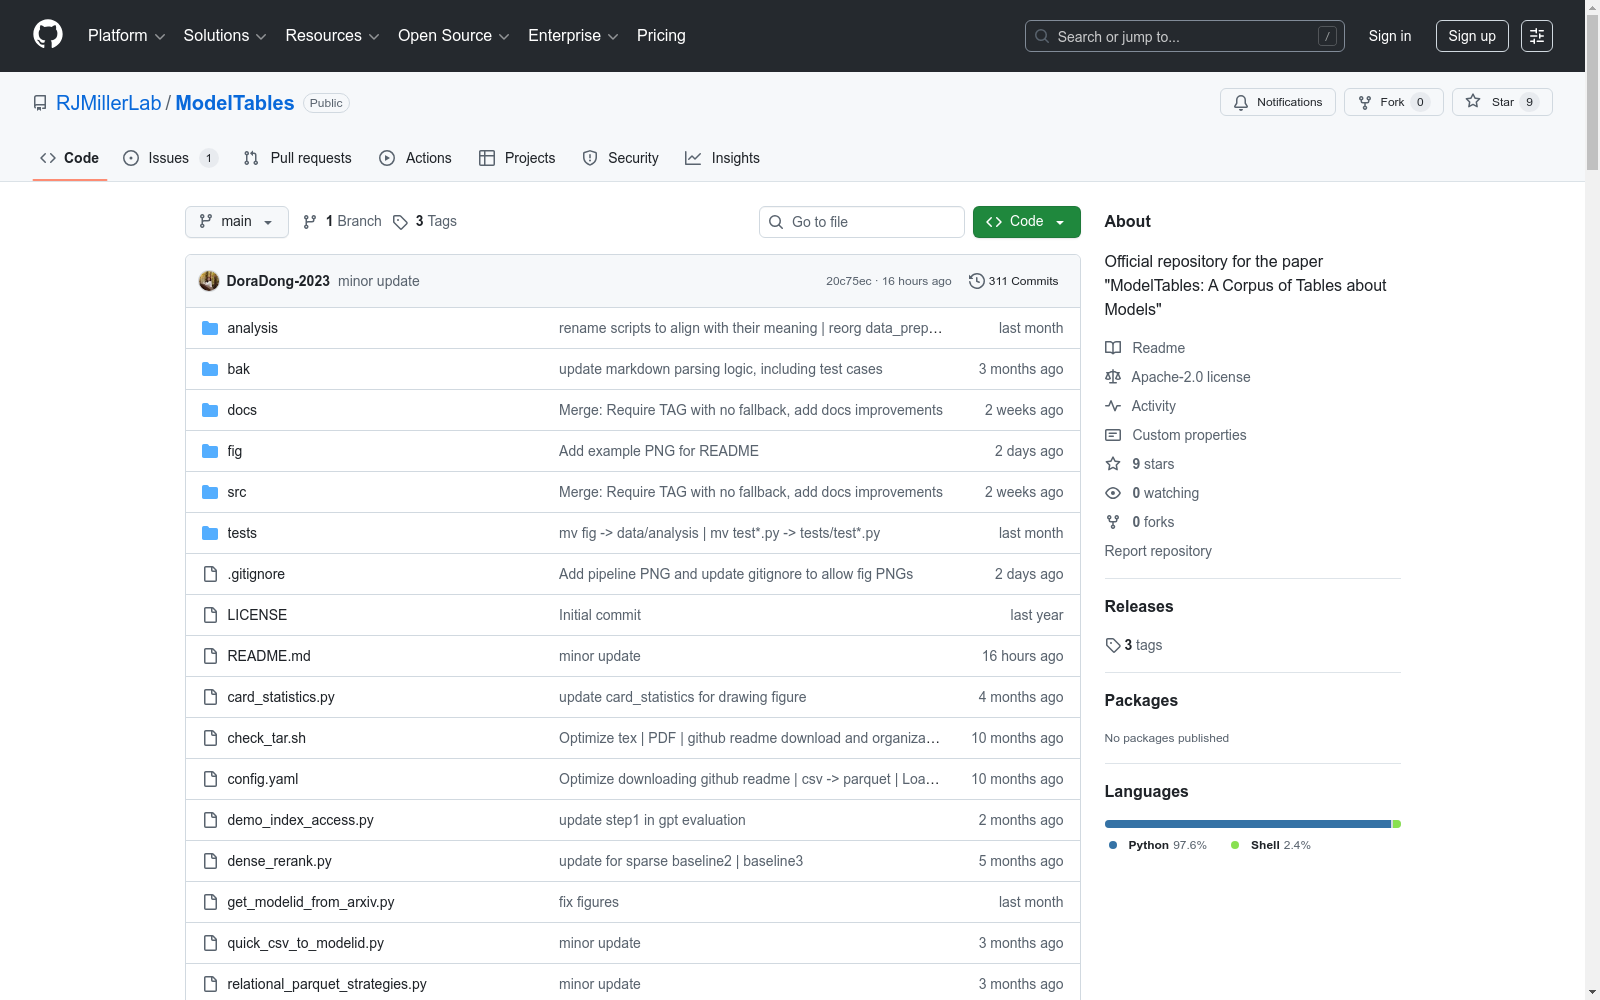1600x1000 pixels.
Task: Open quick_csv_to_modelid.py file
Action: tap(305, 943)
